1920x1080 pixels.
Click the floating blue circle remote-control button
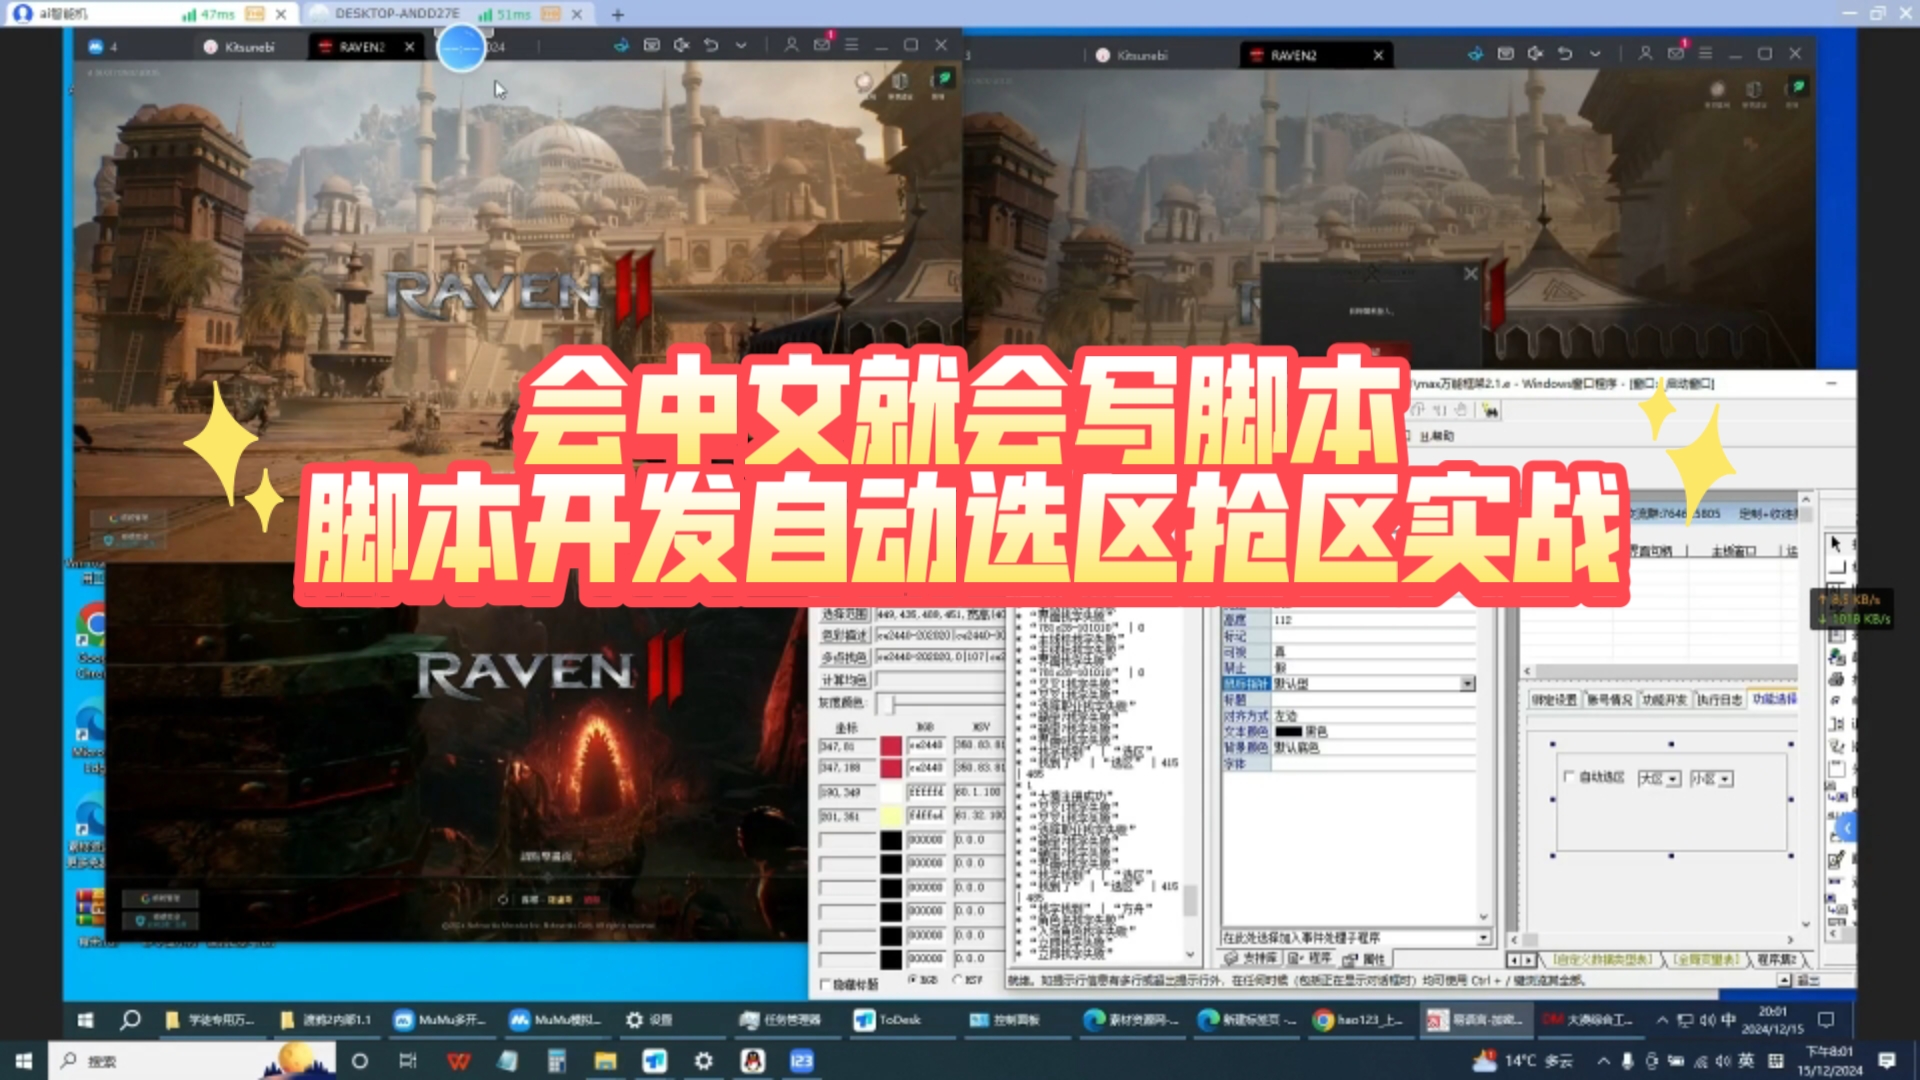coord(462,47)
